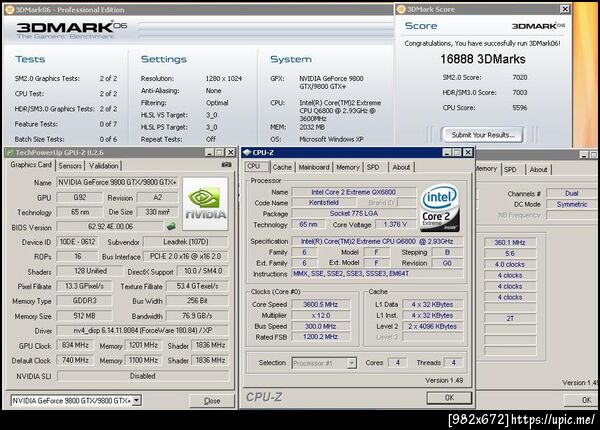
Task: Click the SM2.0 Score value 7020
Action: click(x=520, y=77)
